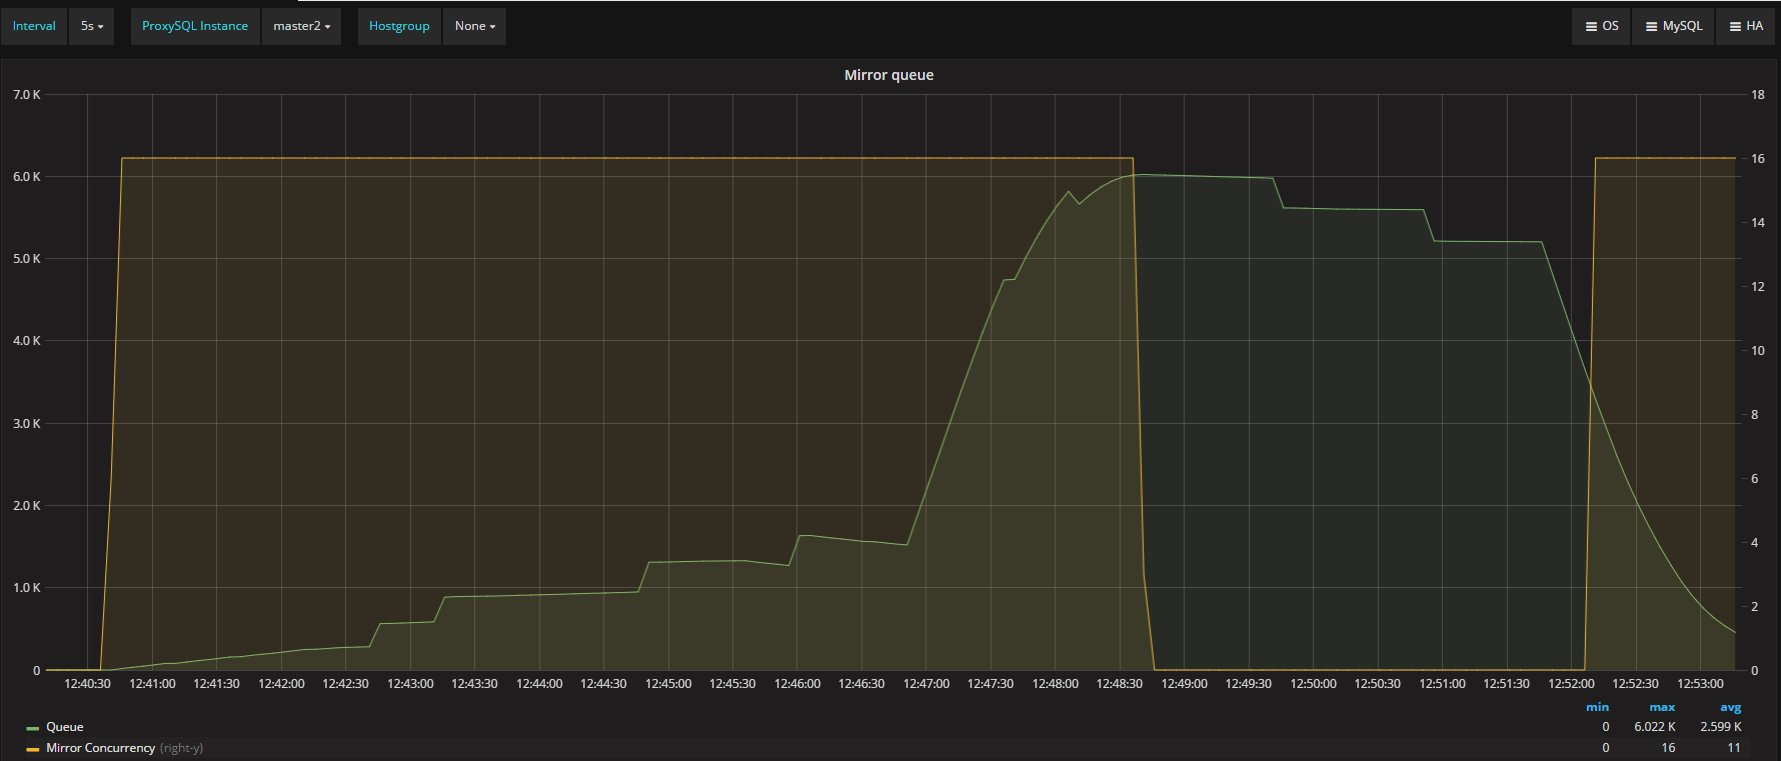
Task: Click the ProxySQL Instance variable label
Action: 195,26
